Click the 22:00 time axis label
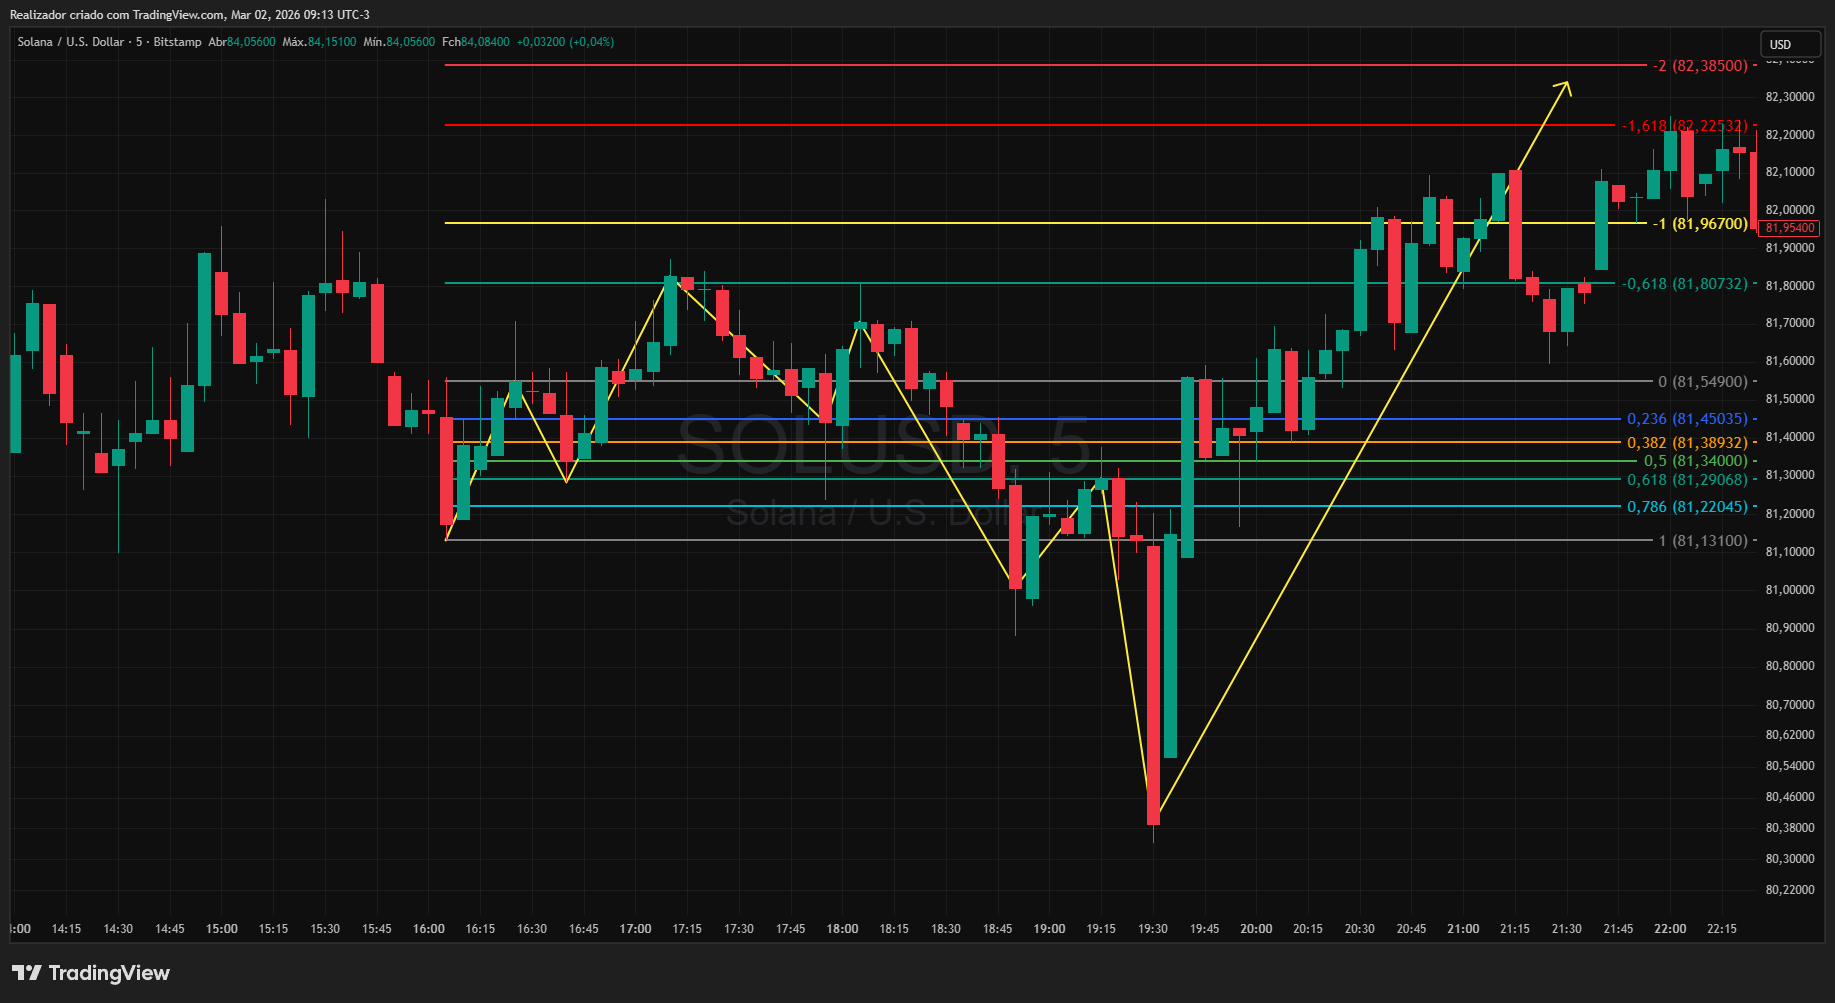Screen dimensions: 1835x1003 1670,929
